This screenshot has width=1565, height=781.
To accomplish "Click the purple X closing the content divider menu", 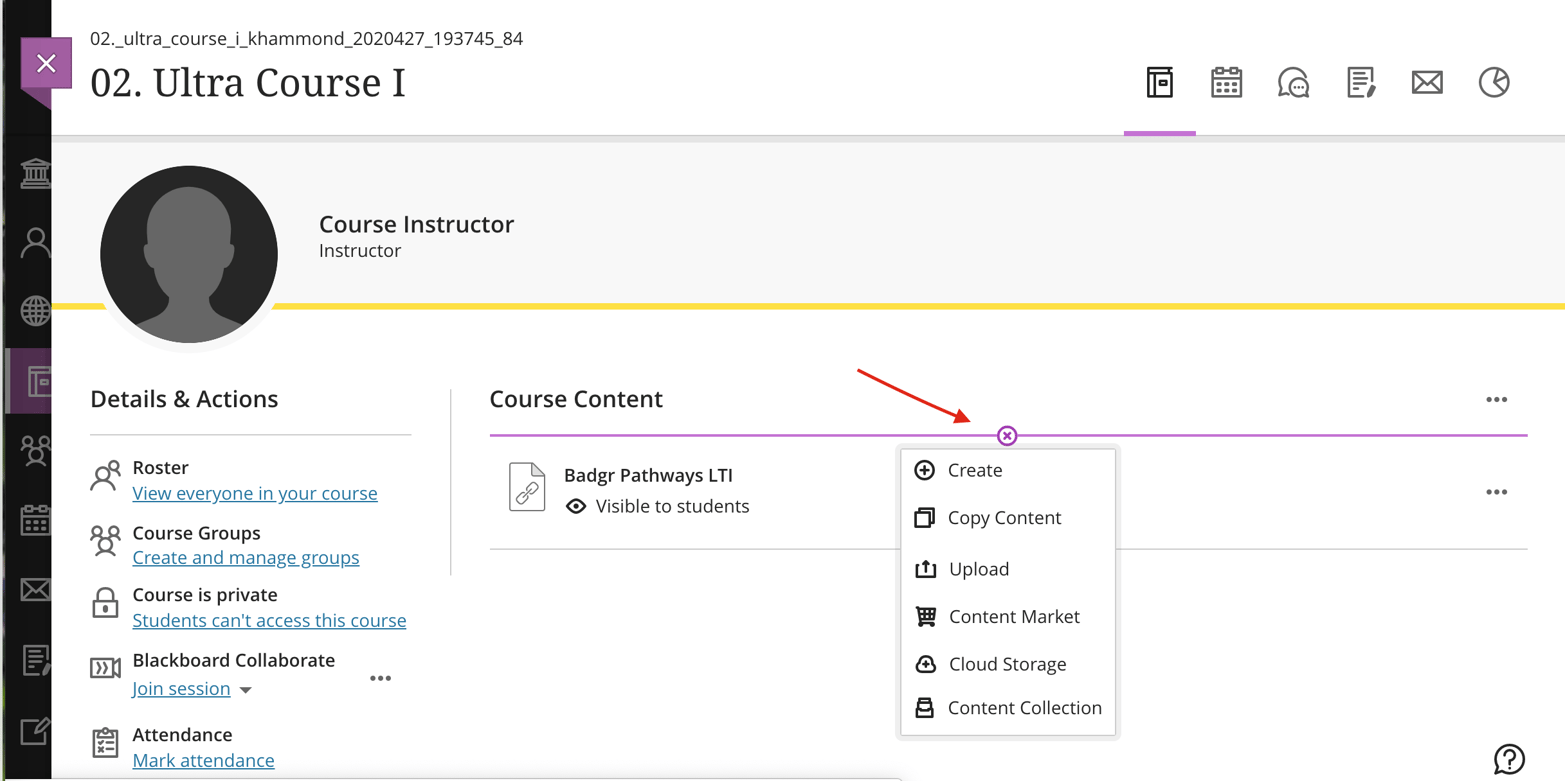I will point(1007,435).
